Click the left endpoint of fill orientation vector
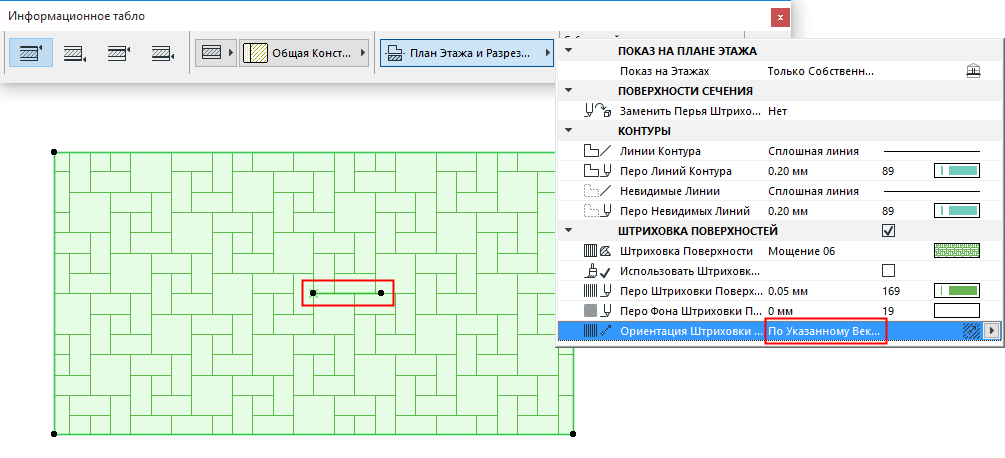The height and width of the screenshot is (458, 1005). 313,293
